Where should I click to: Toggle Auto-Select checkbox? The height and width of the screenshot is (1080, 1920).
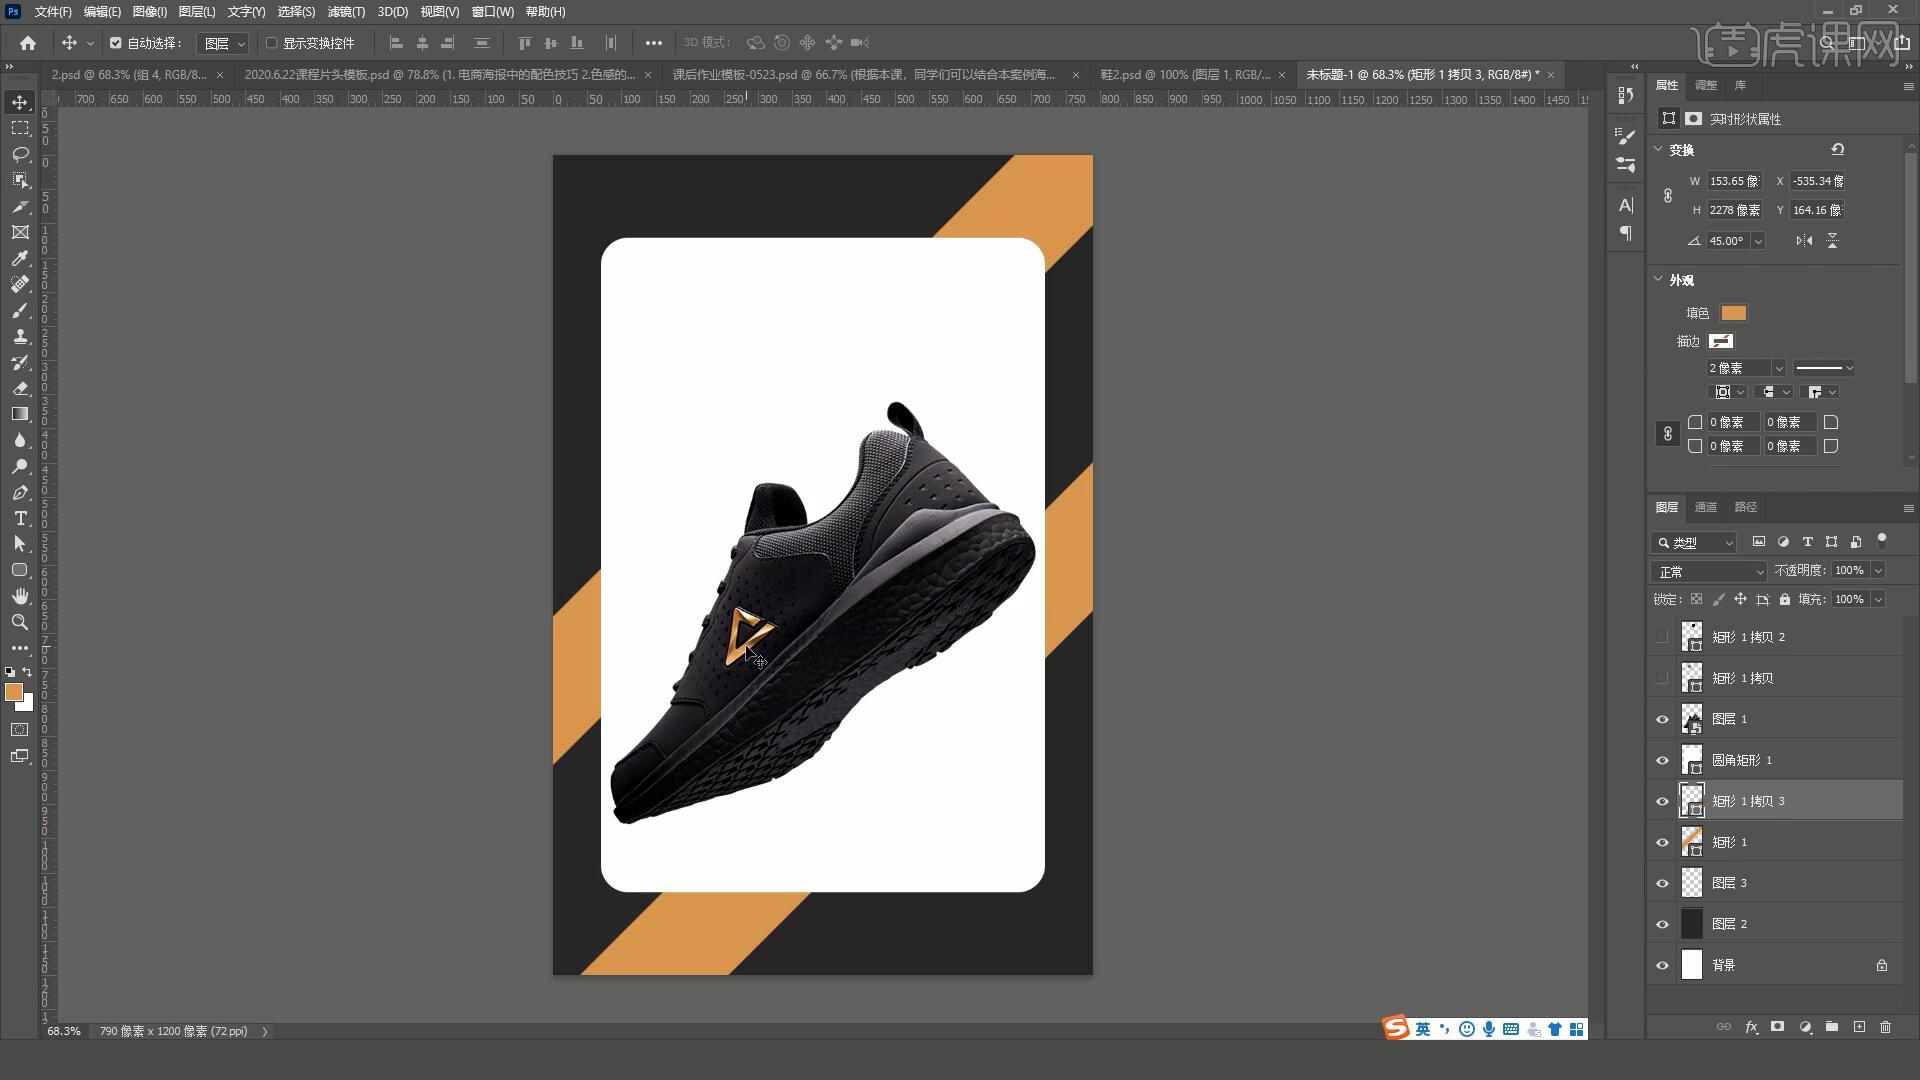tap(116, 43)
